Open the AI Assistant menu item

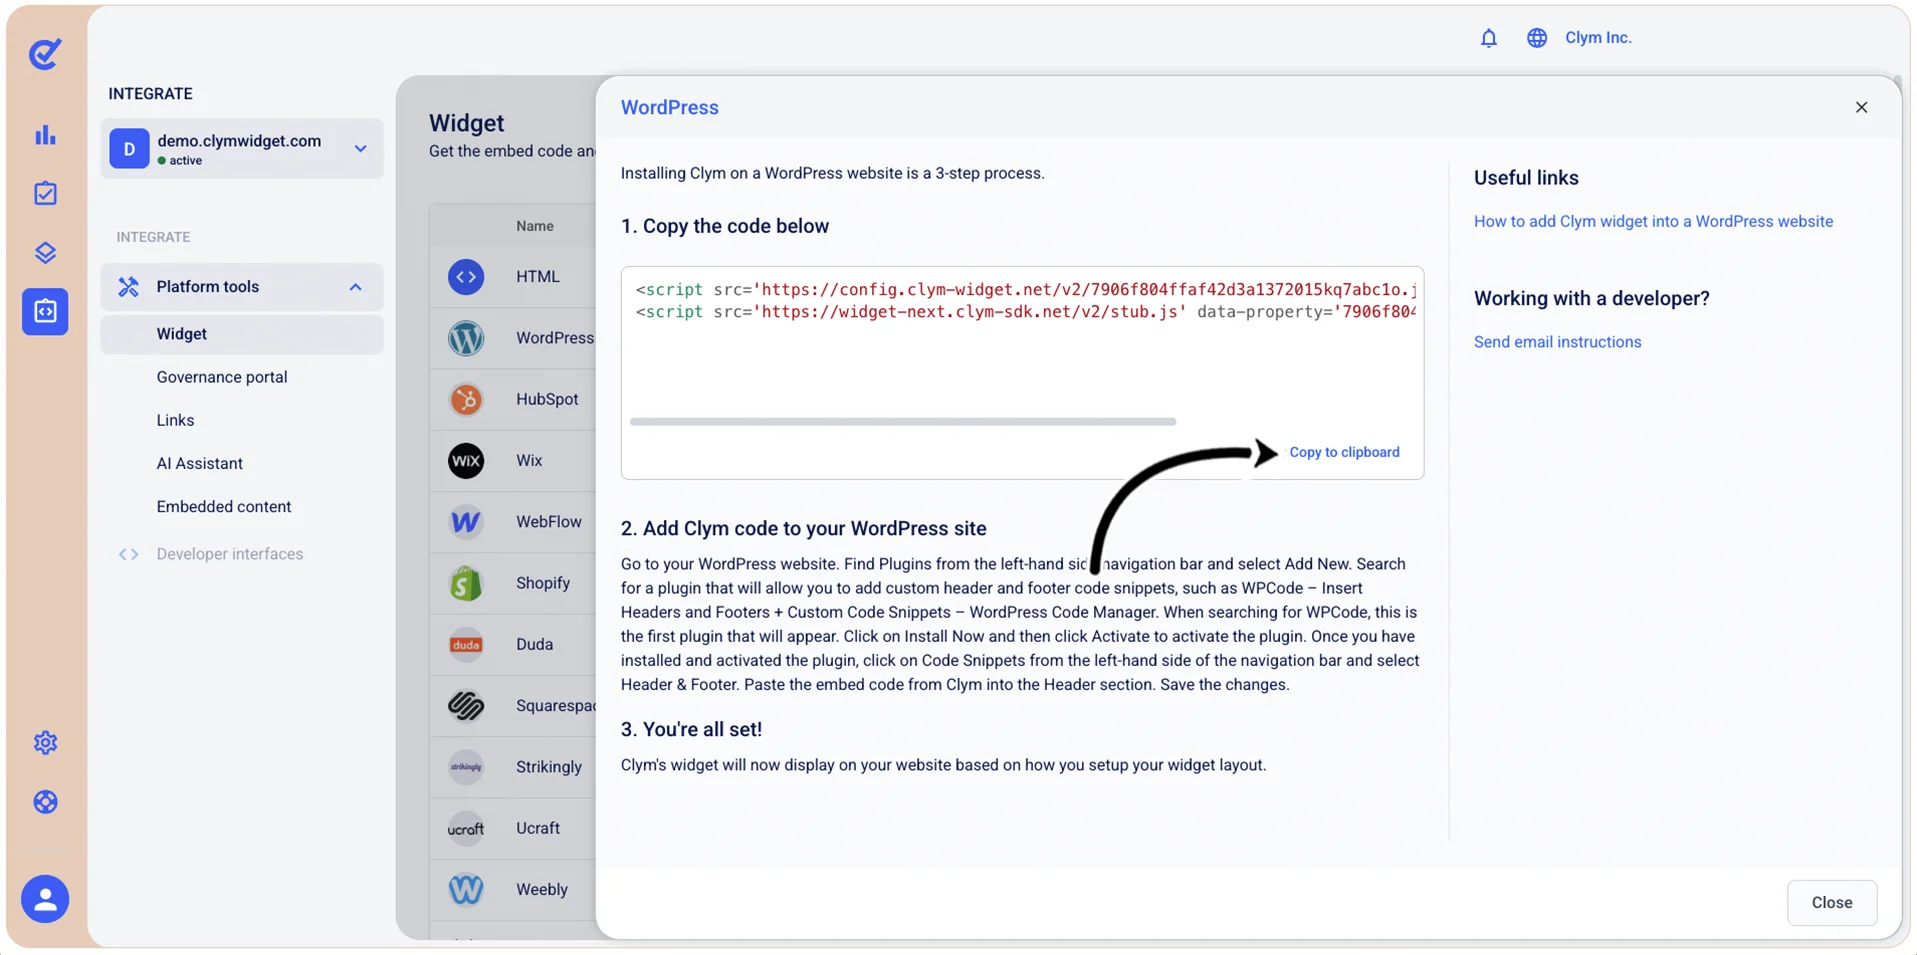[x=199, y=463]
